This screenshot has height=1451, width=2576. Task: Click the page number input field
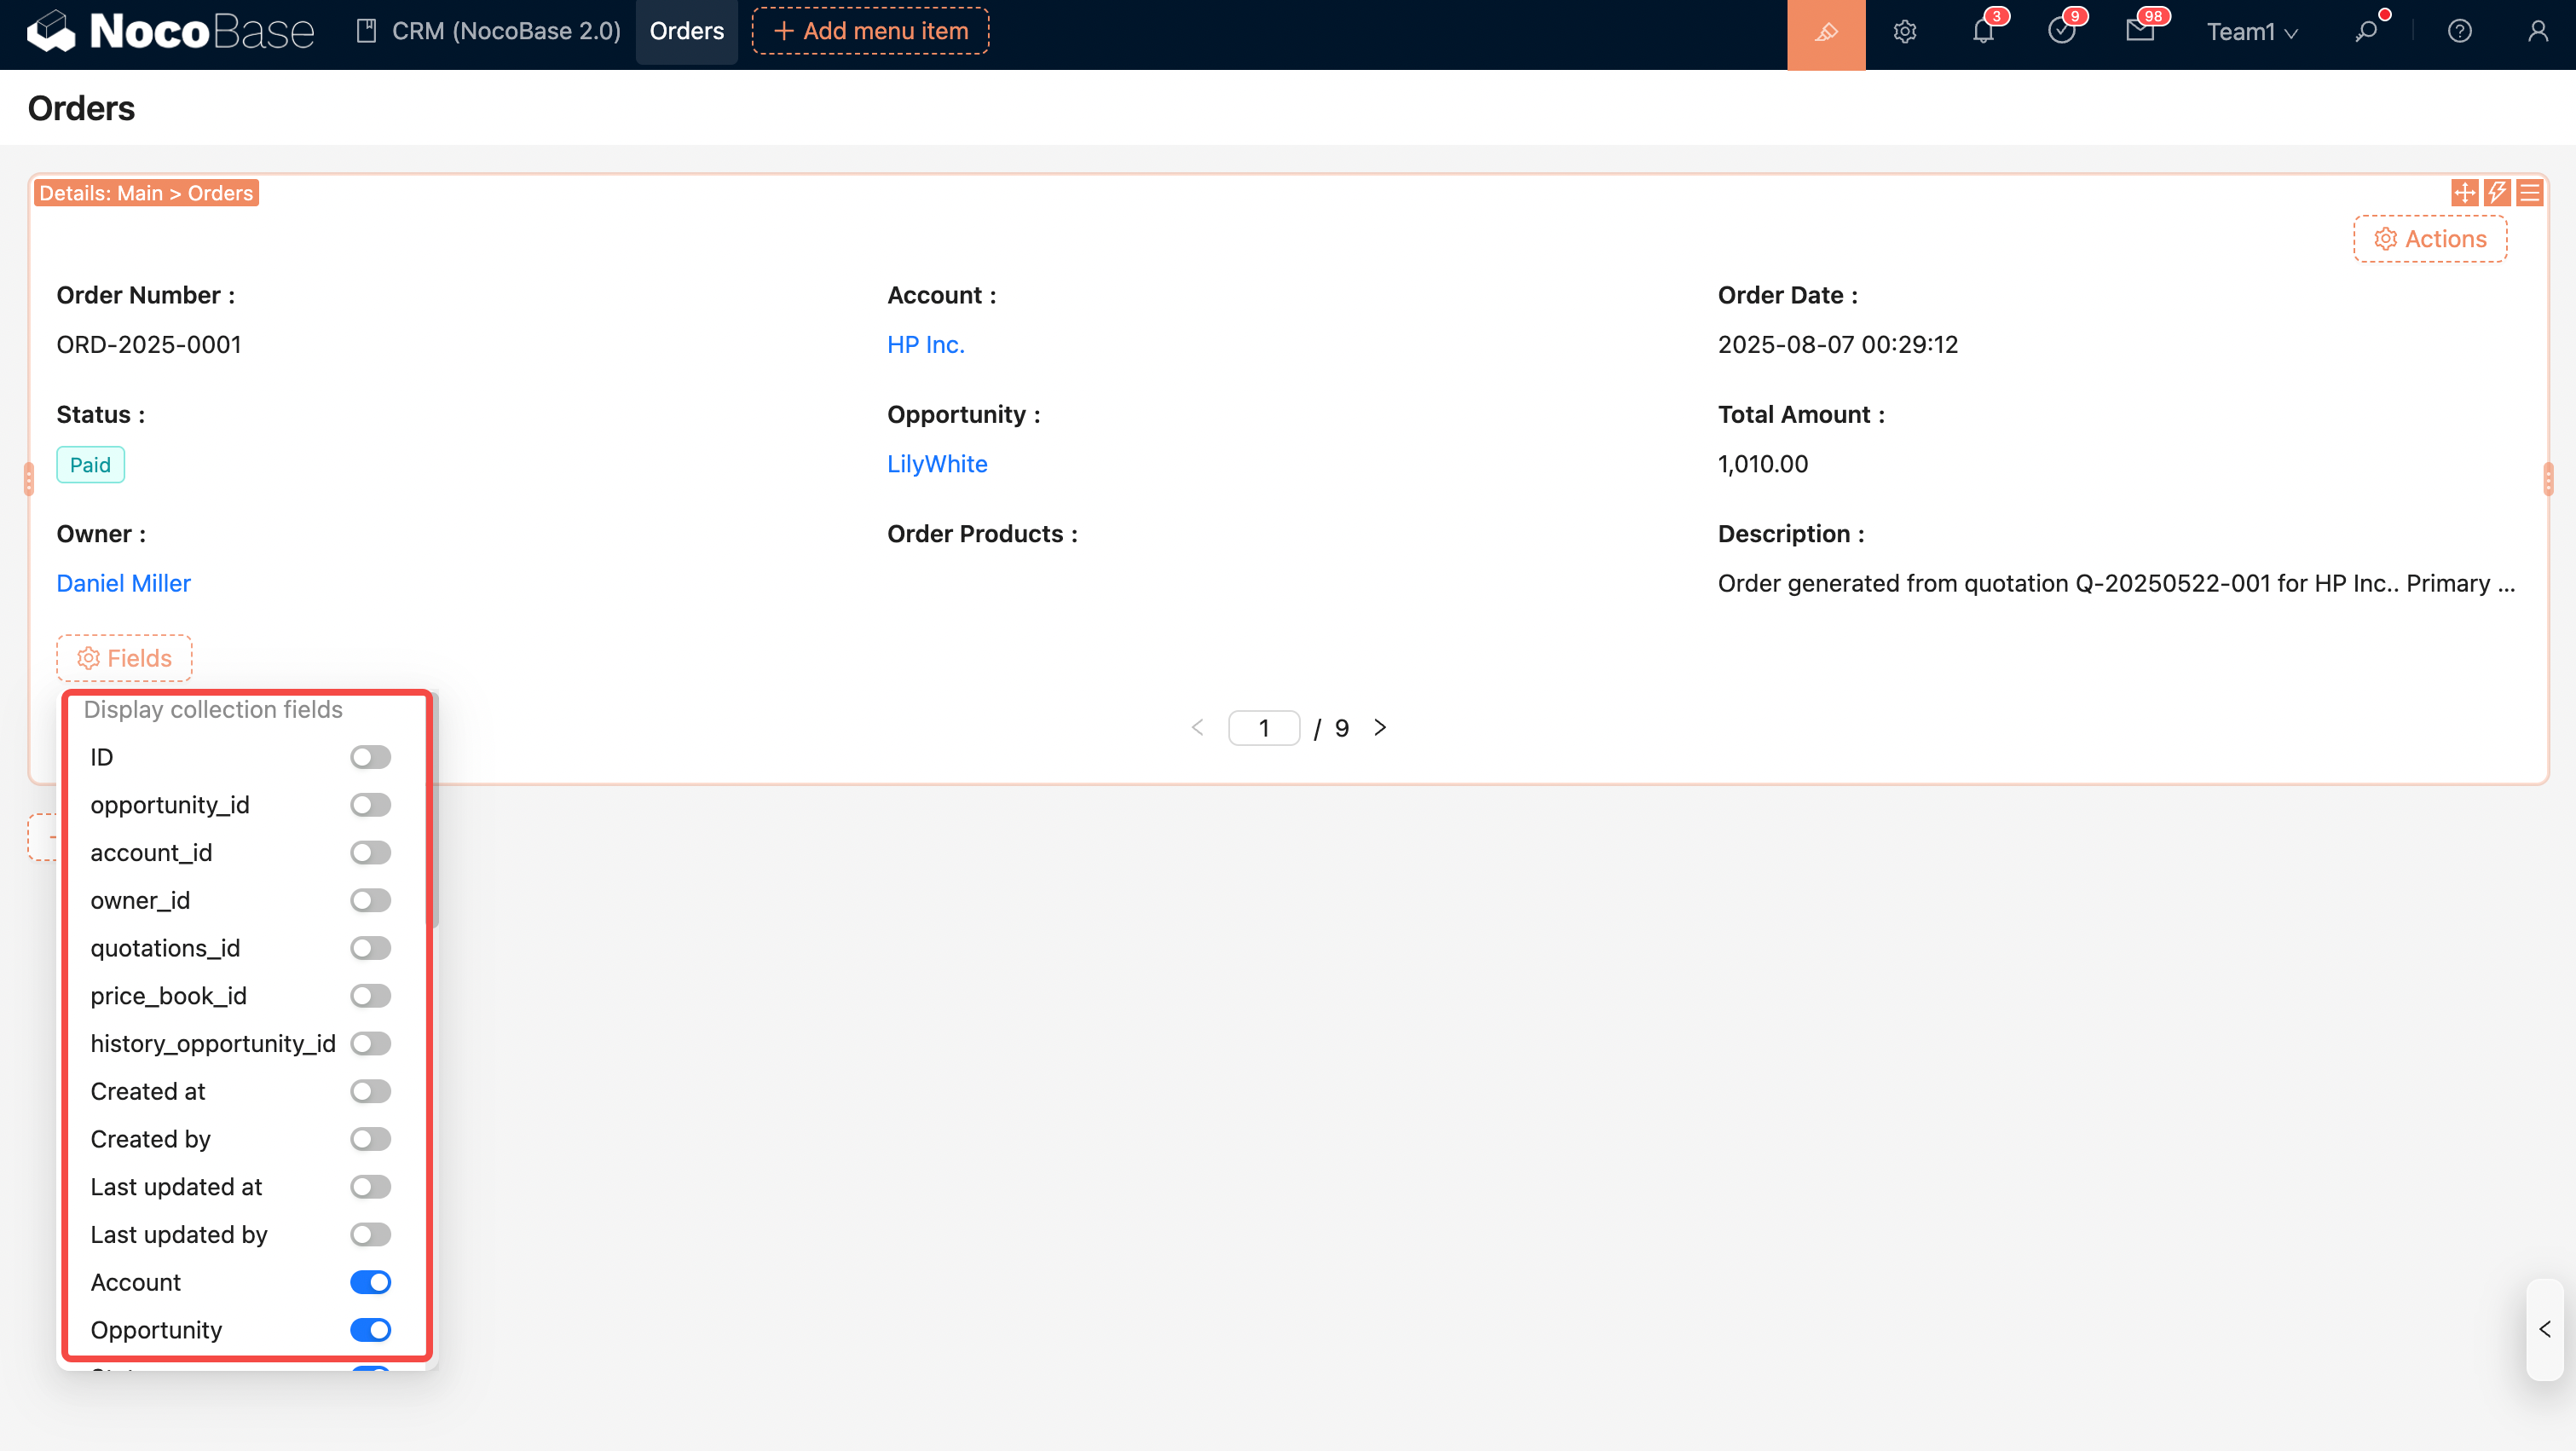1263,727
